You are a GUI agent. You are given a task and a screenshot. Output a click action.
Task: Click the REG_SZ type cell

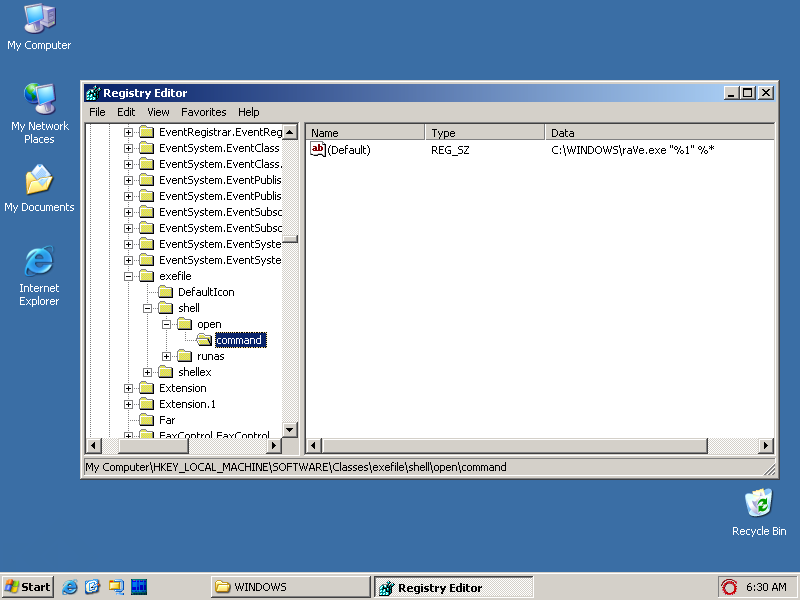click(450, 150)
